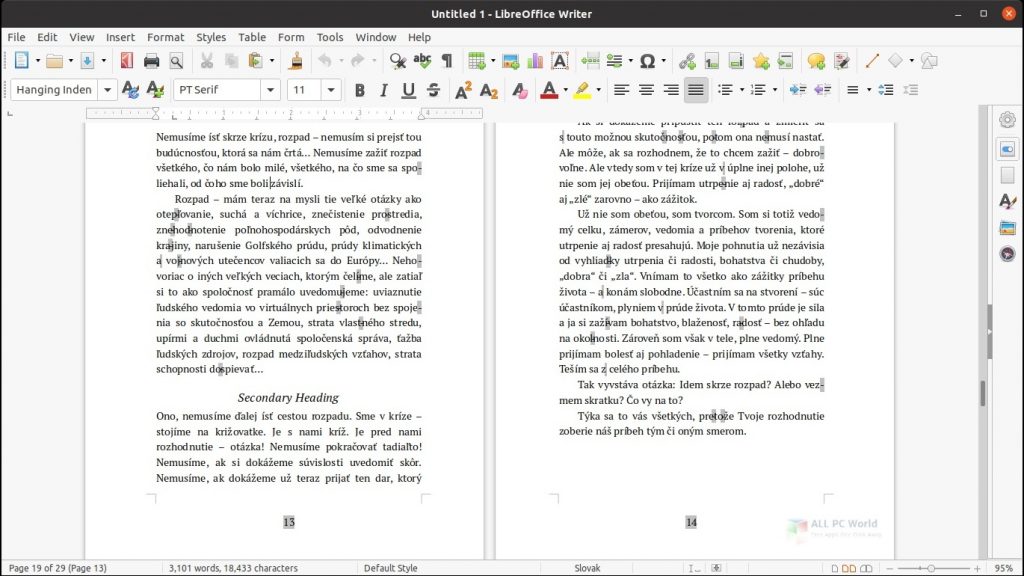The width and height of the screenshot is (1024, 576).
Task: Open the numbered list style dropdown arrow
Action: click(x=775, y=90)
